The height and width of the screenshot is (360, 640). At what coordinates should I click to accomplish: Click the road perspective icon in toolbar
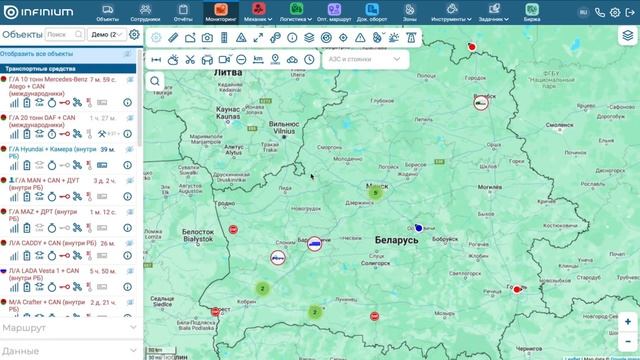coord(411,38)
